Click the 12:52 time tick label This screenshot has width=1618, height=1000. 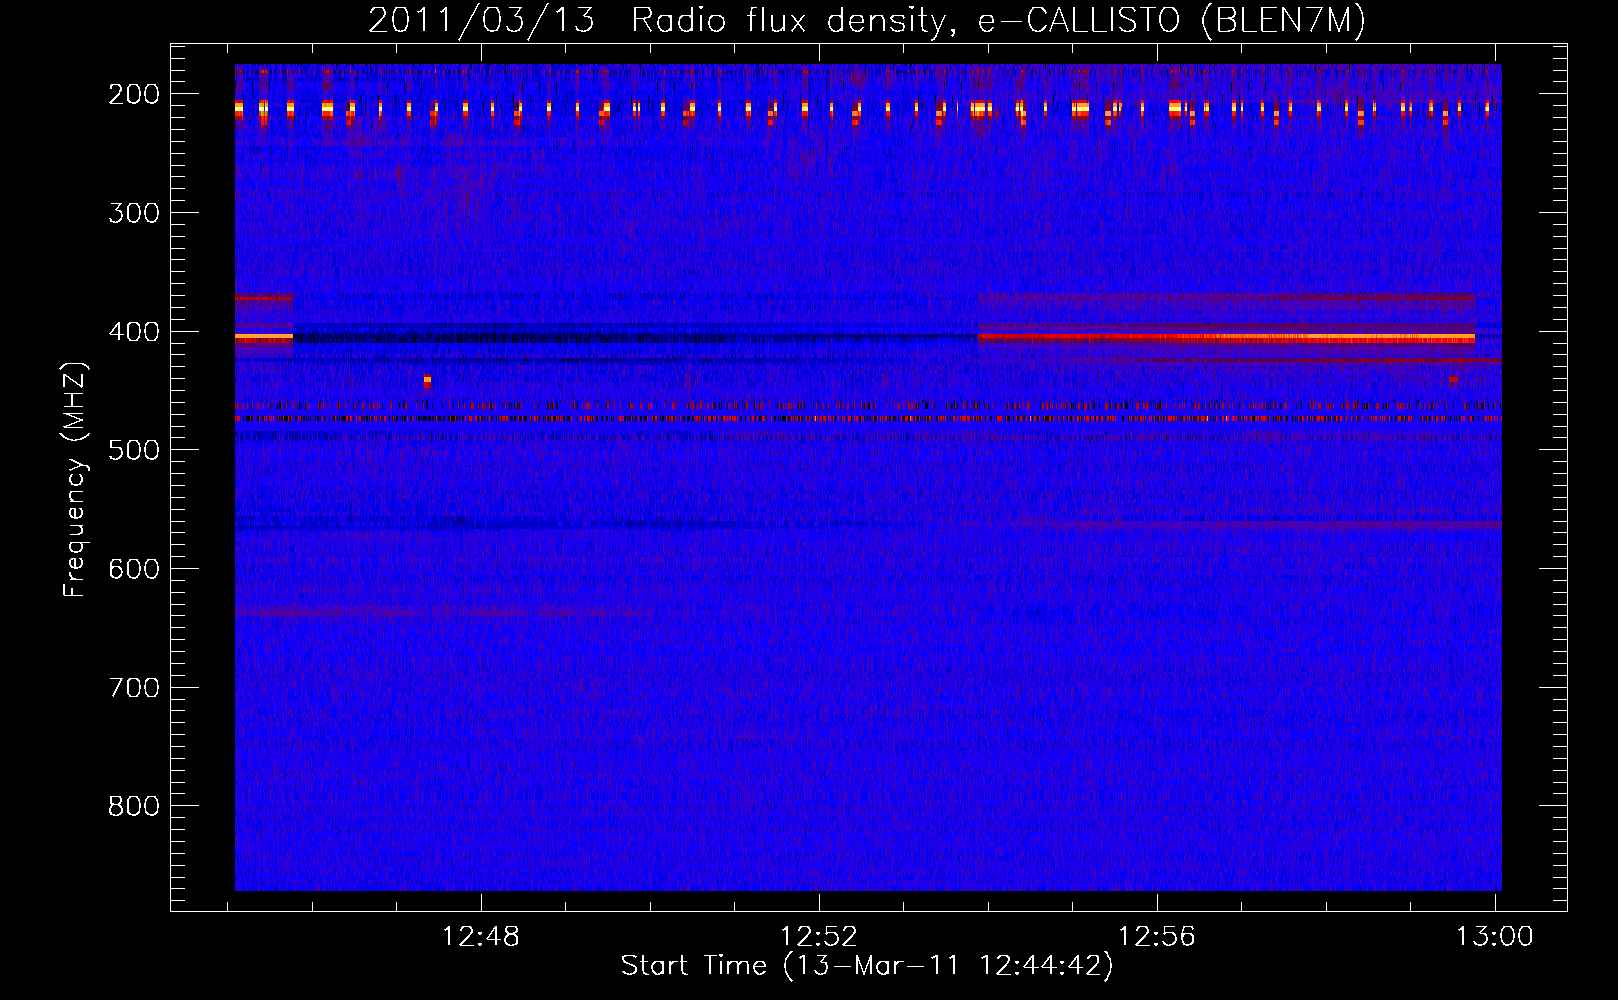819,937
